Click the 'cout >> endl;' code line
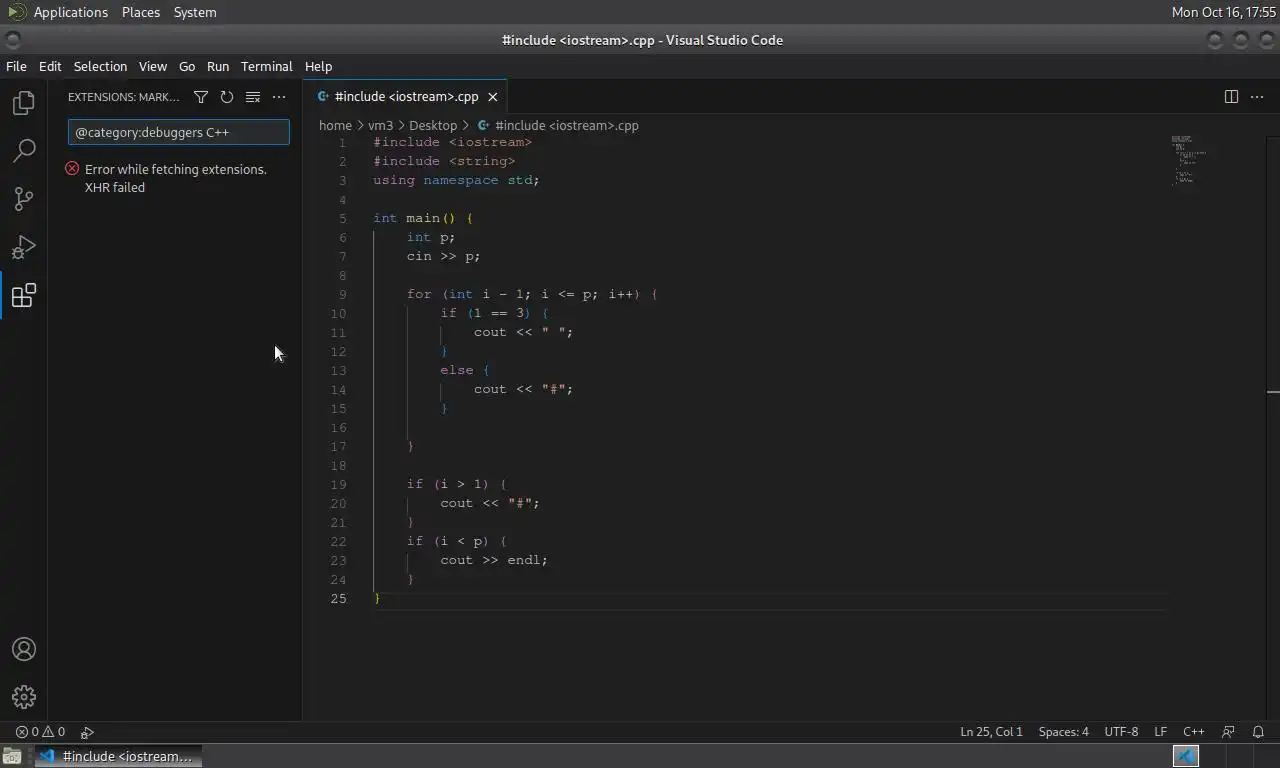 (494, 560)
